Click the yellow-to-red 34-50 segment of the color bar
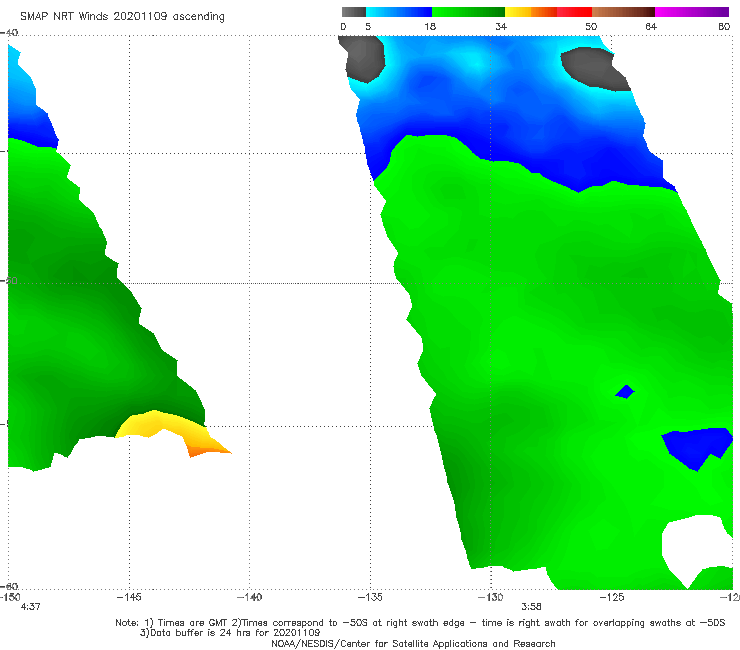The height and width of the screenshot is (650, 740). coord(548,12)
